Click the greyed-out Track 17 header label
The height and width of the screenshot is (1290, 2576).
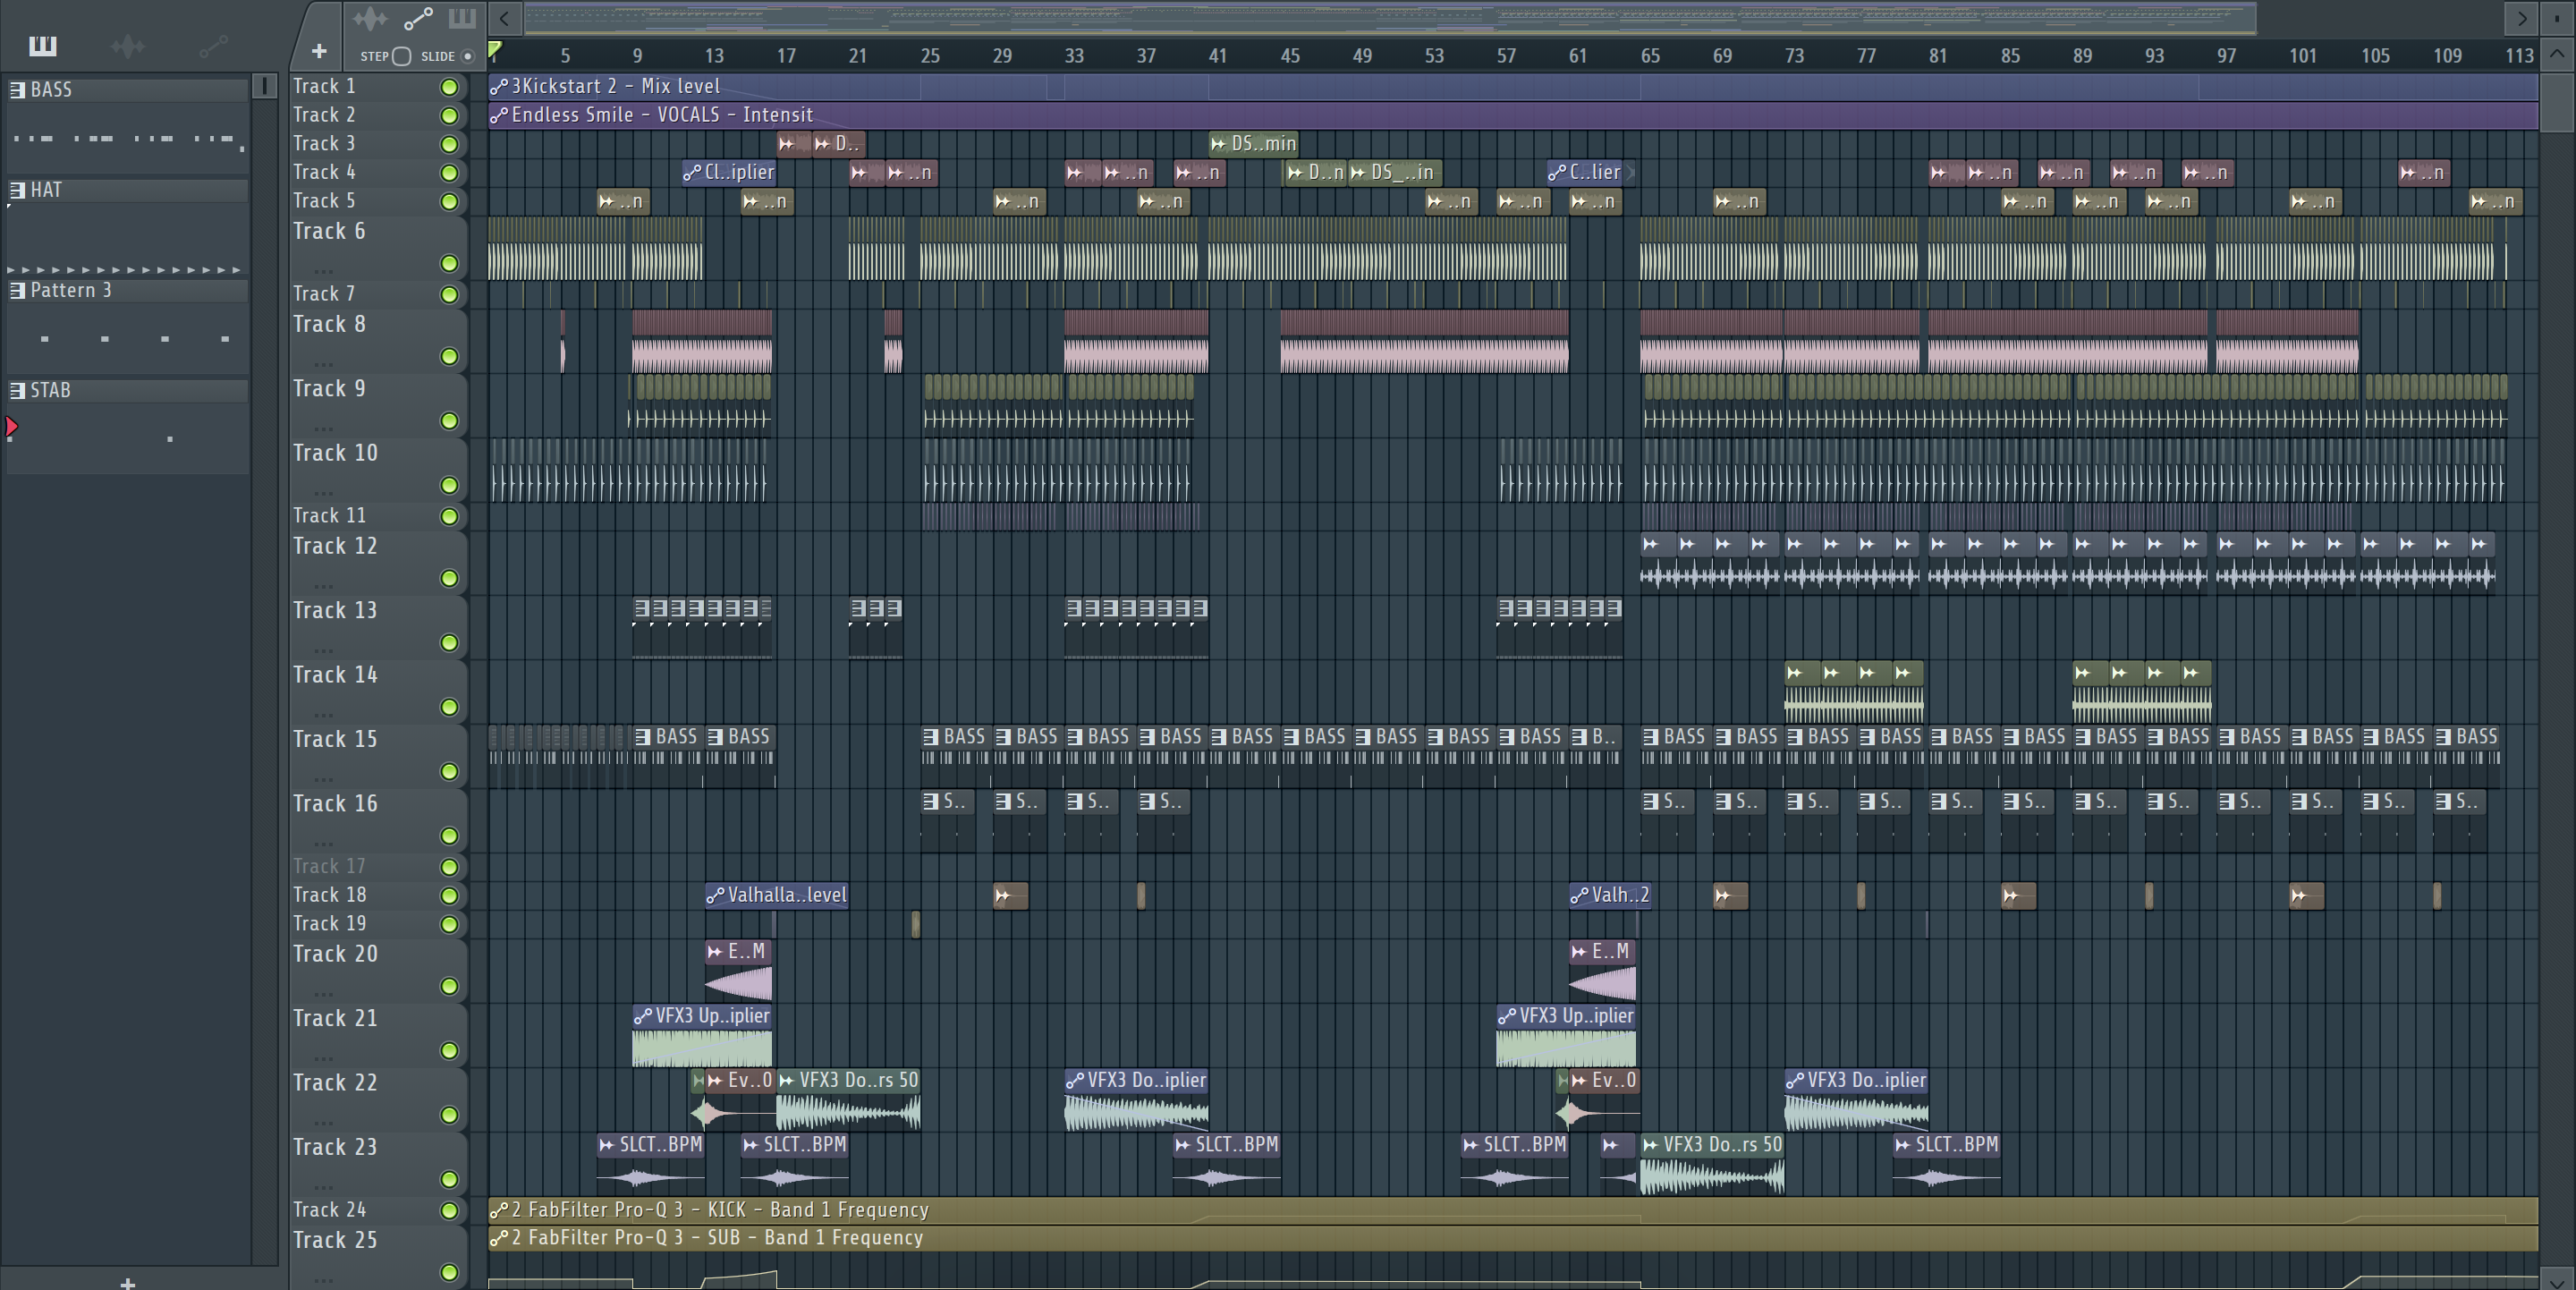(329, 866)
